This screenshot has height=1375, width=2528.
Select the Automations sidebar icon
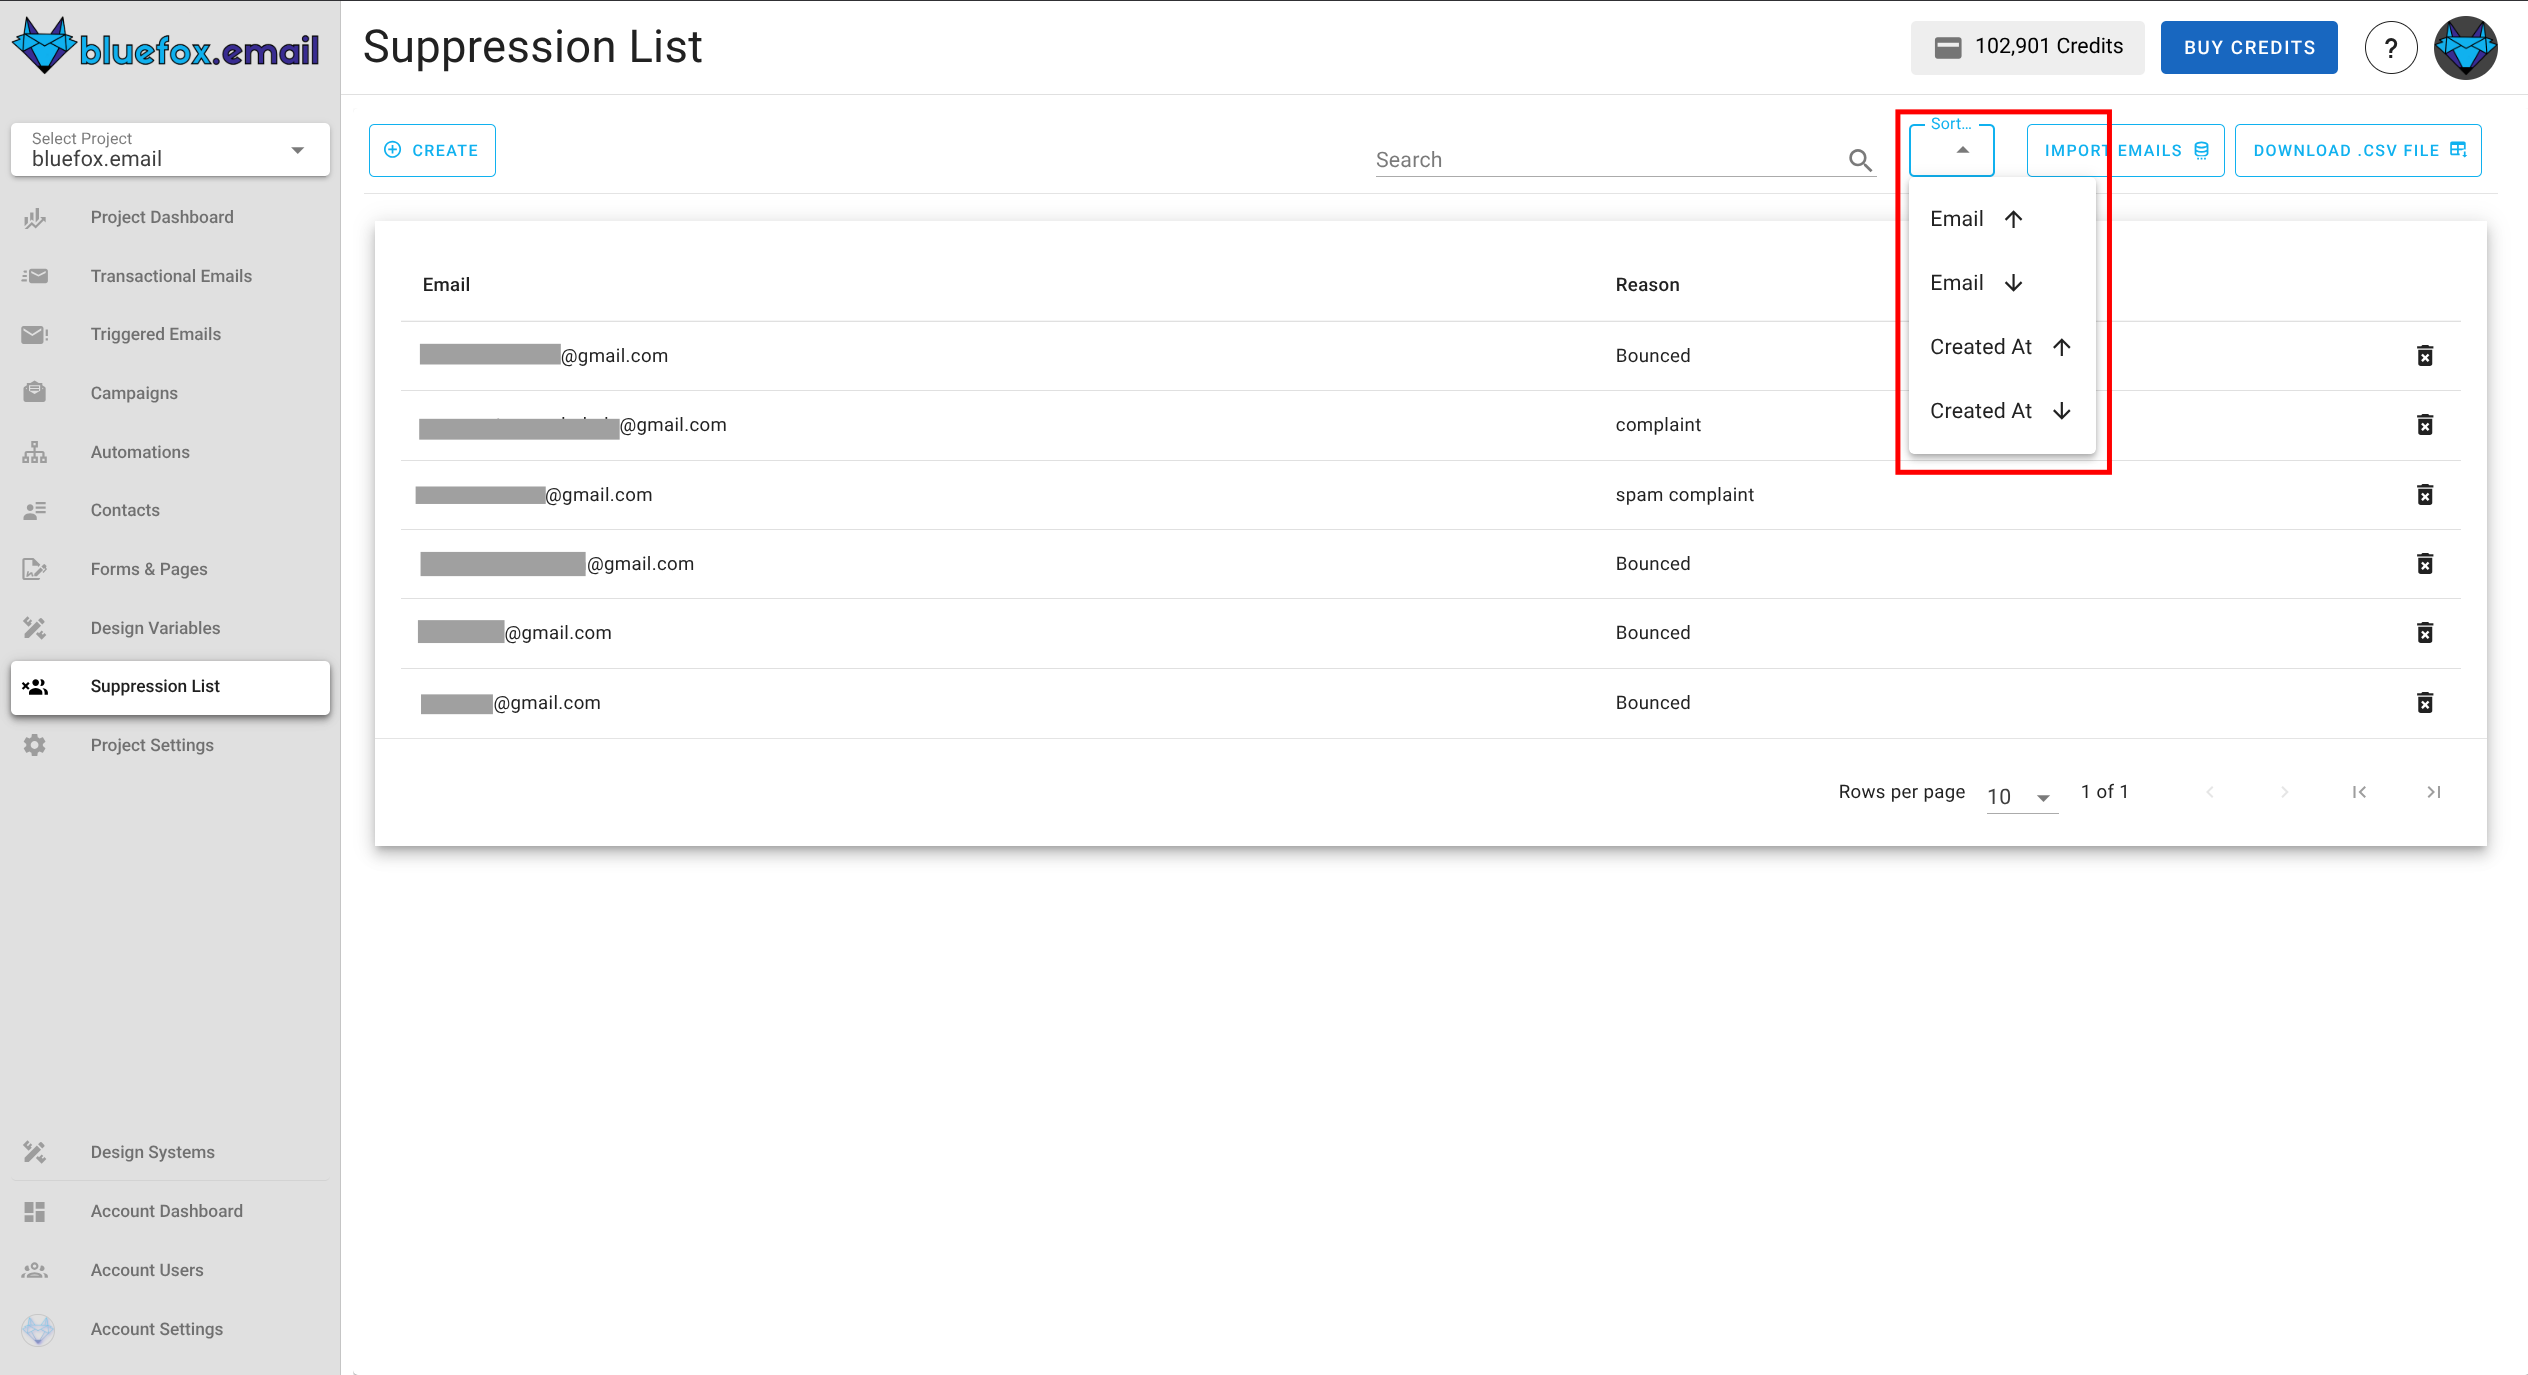click(x=34, y=452)
